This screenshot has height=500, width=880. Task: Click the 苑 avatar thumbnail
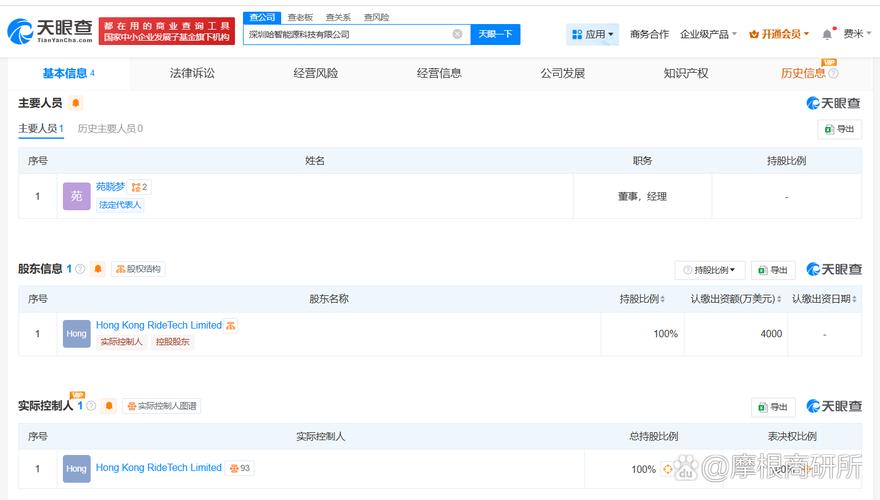tap(76, 196)
